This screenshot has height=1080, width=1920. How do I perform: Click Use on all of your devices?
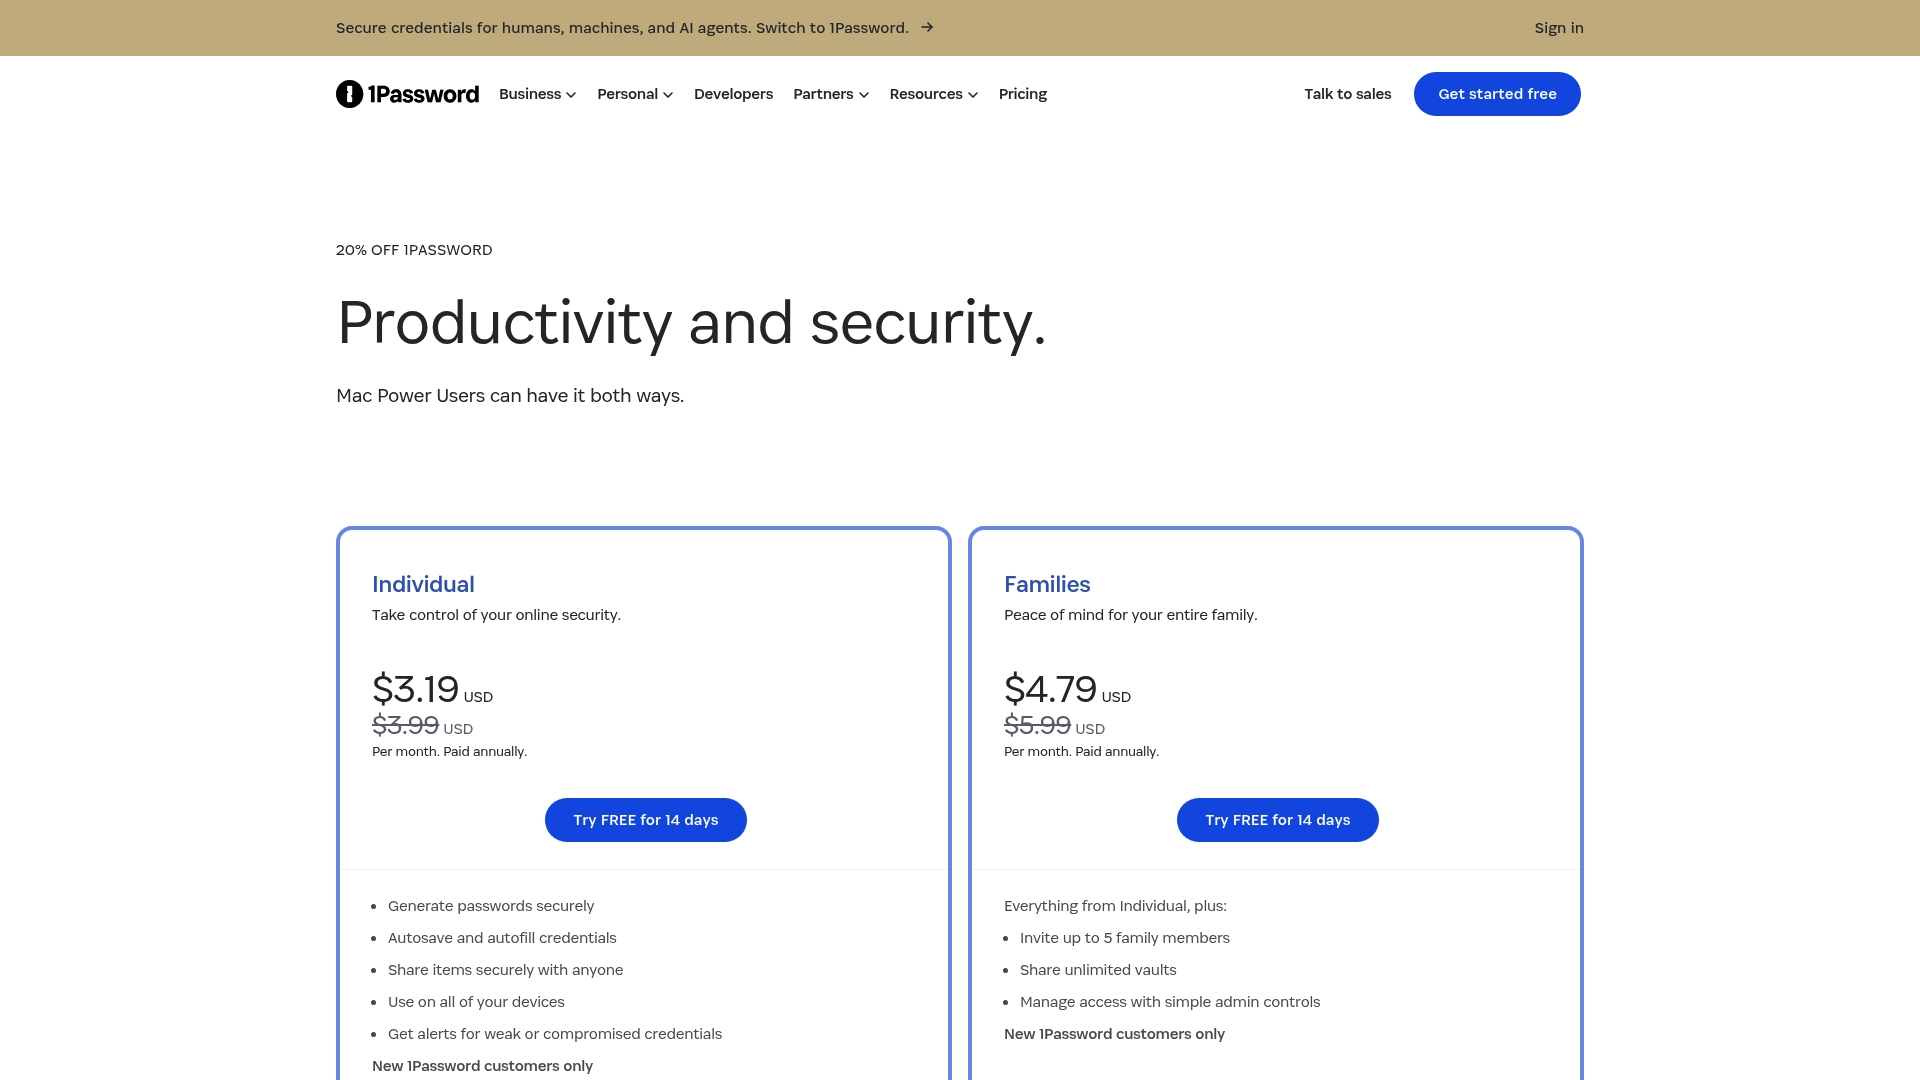pos(476,1002)
